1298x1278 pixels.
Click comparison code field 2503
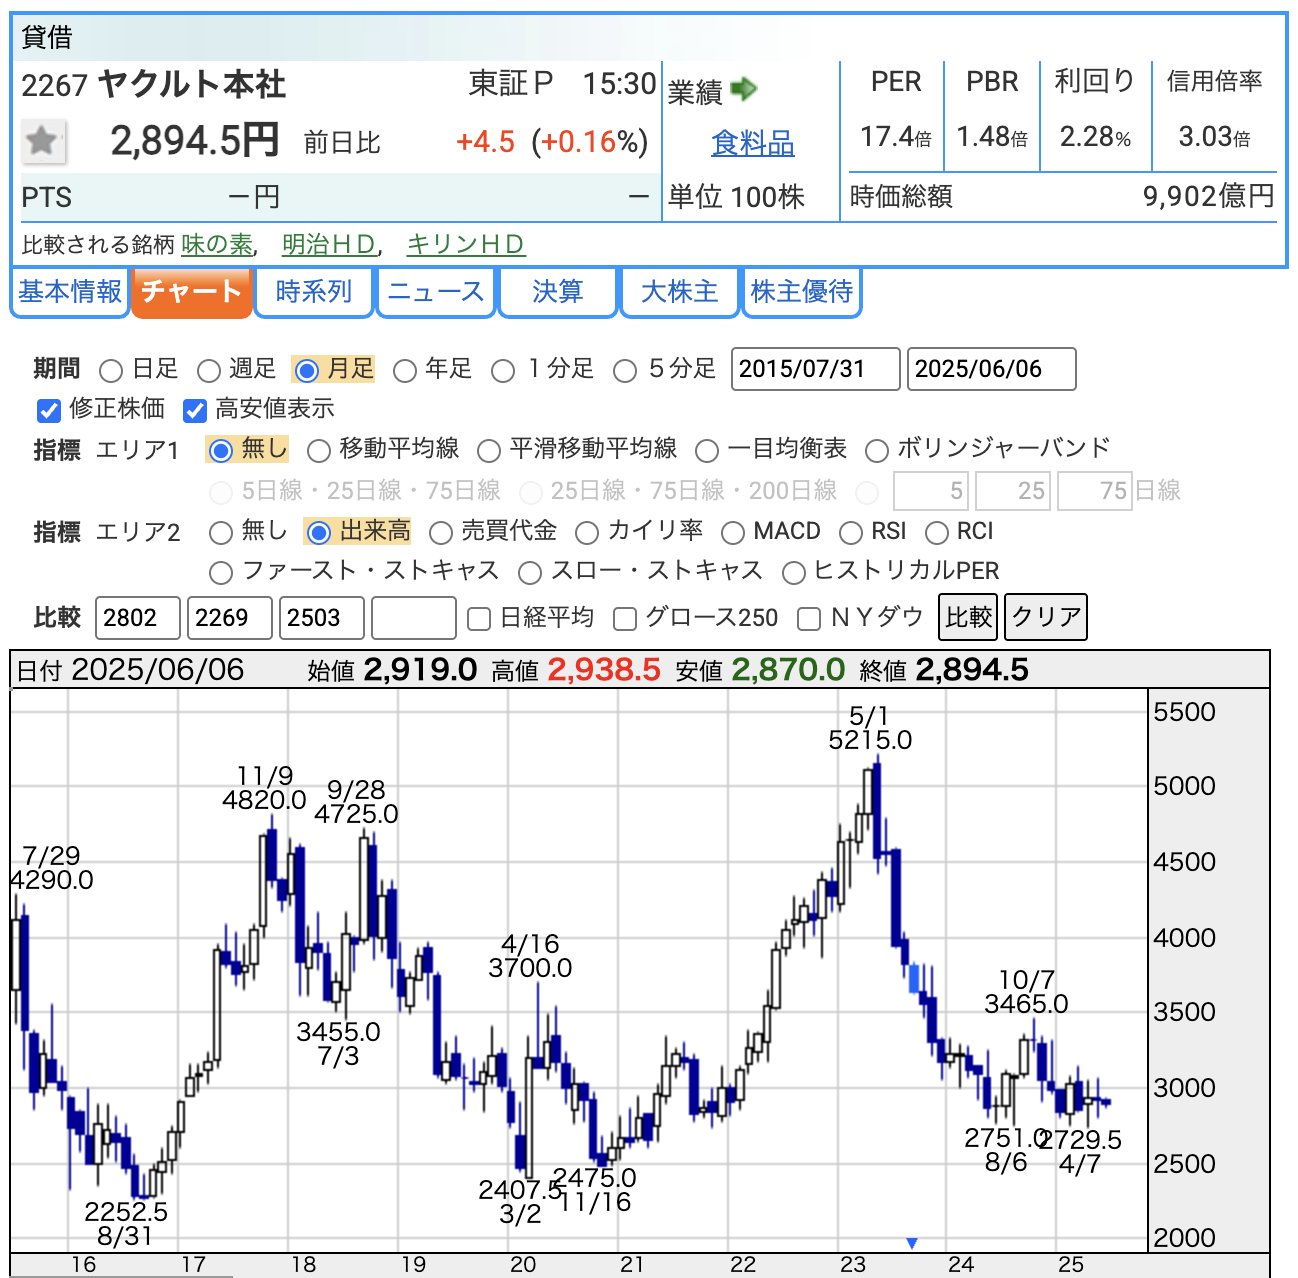(x=322, y=618)
